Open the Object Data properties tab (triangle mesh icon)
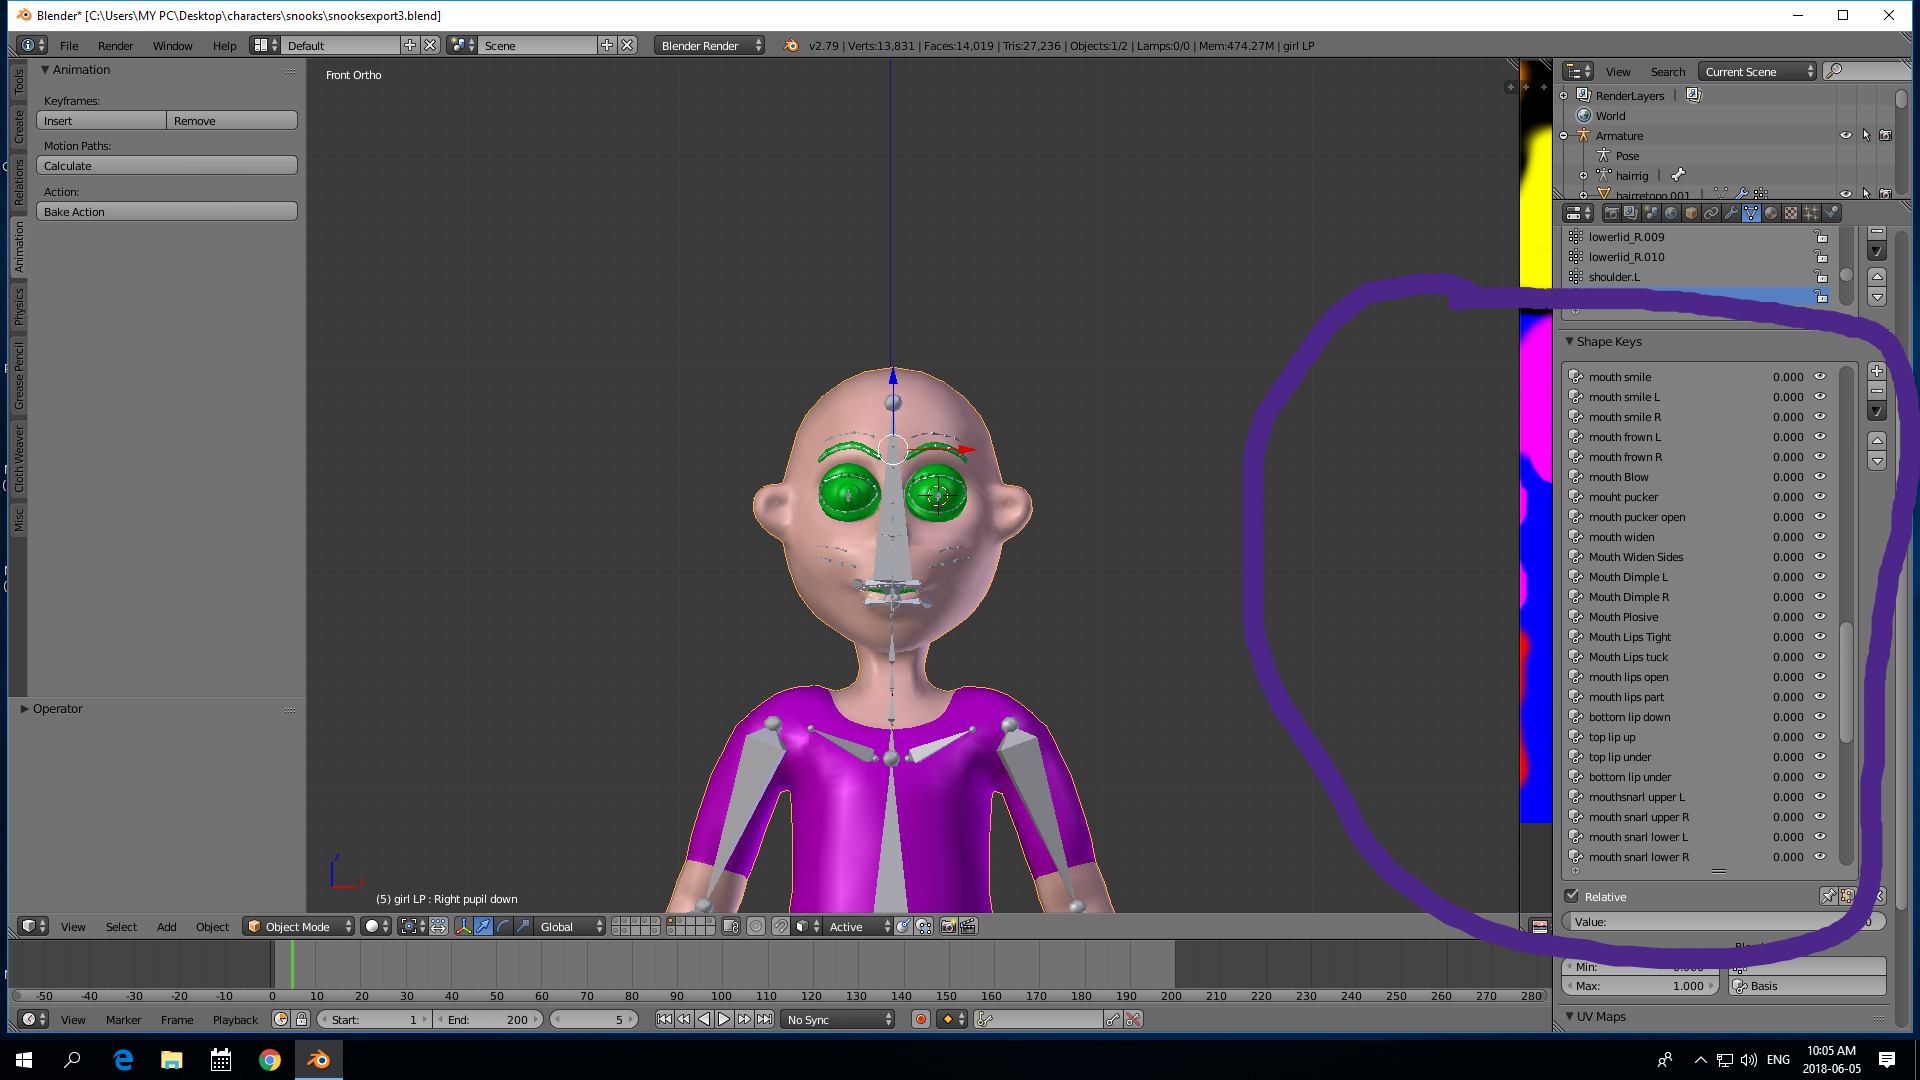Screen dimensions: 1920x1080 click(1751, 213)
